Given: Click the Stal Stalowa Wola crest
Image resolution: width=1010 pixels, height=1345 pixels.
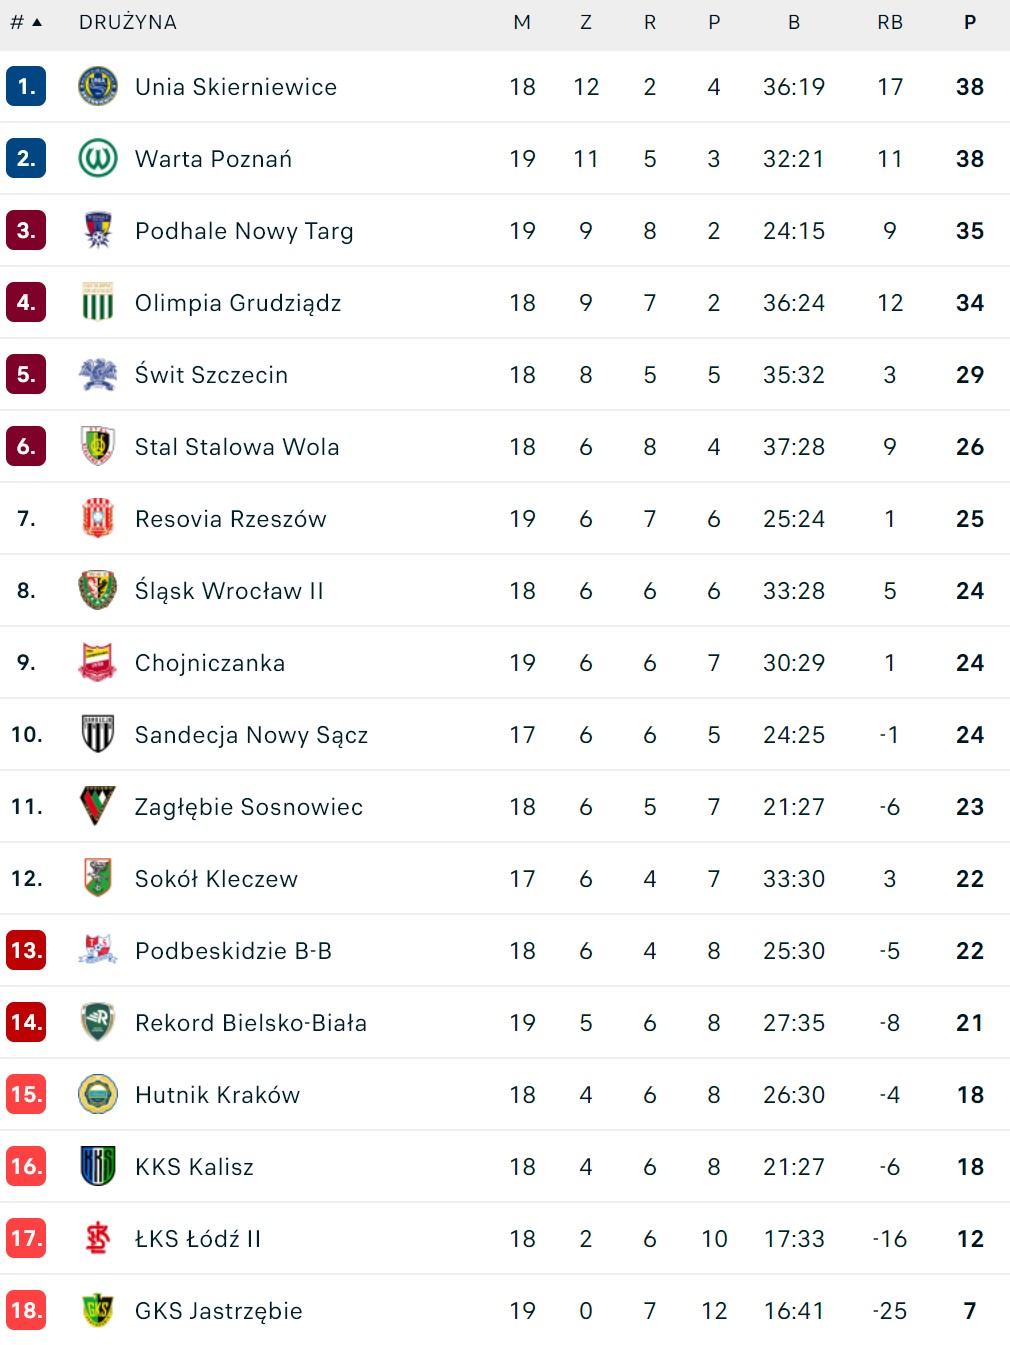Looking at the screenshot, I should coord(98,447).
